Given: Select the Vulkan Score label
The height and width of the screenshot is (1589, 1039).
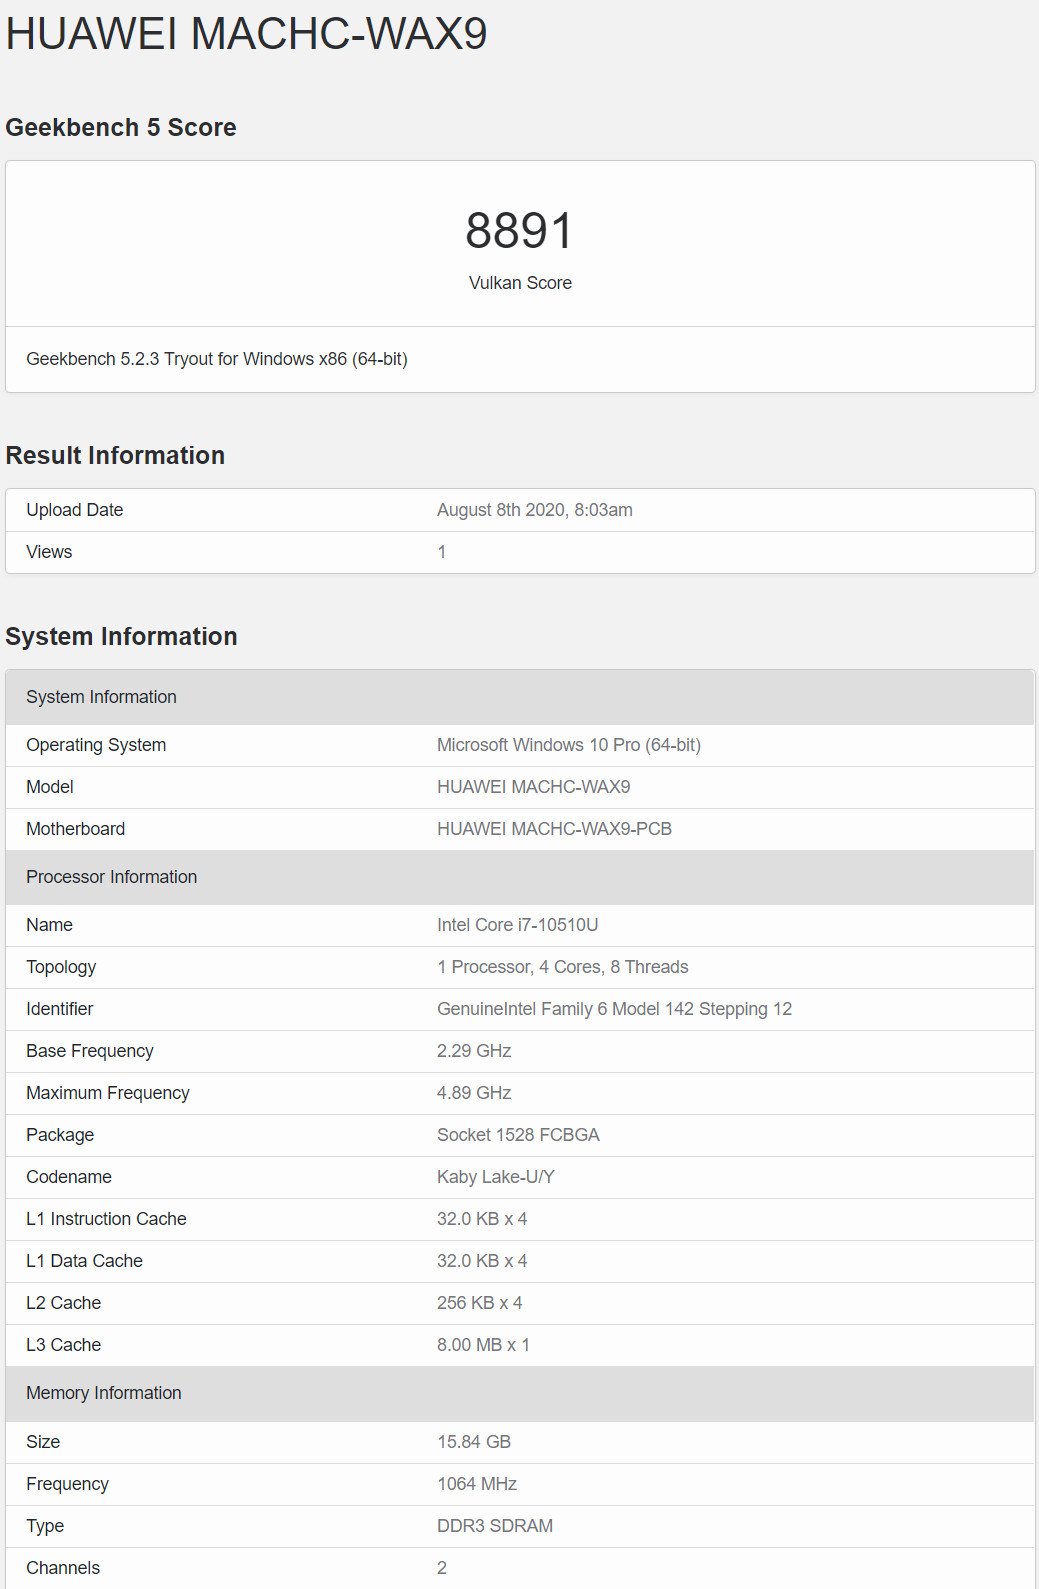Looking at the screenshot, I should (x=520, y=283).
